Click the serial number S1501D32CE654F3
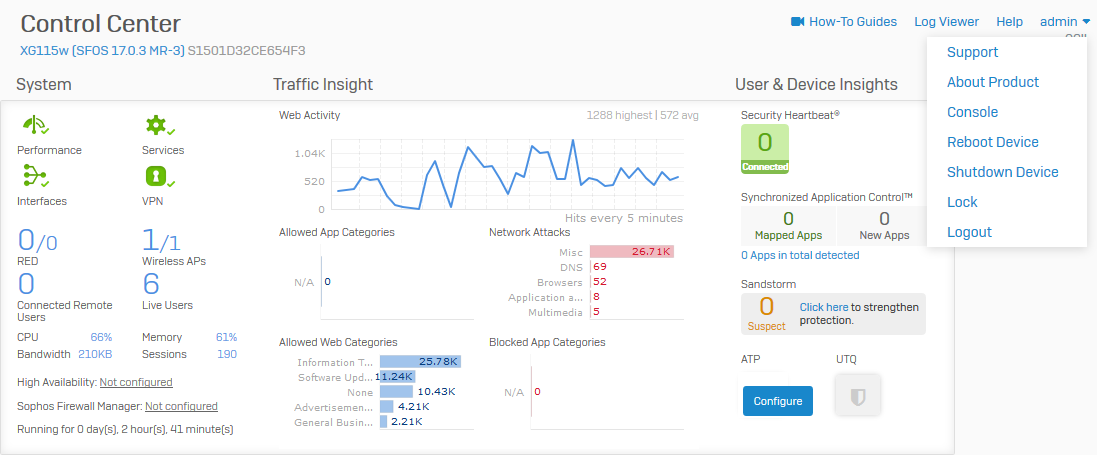 [x=246, y=50]
